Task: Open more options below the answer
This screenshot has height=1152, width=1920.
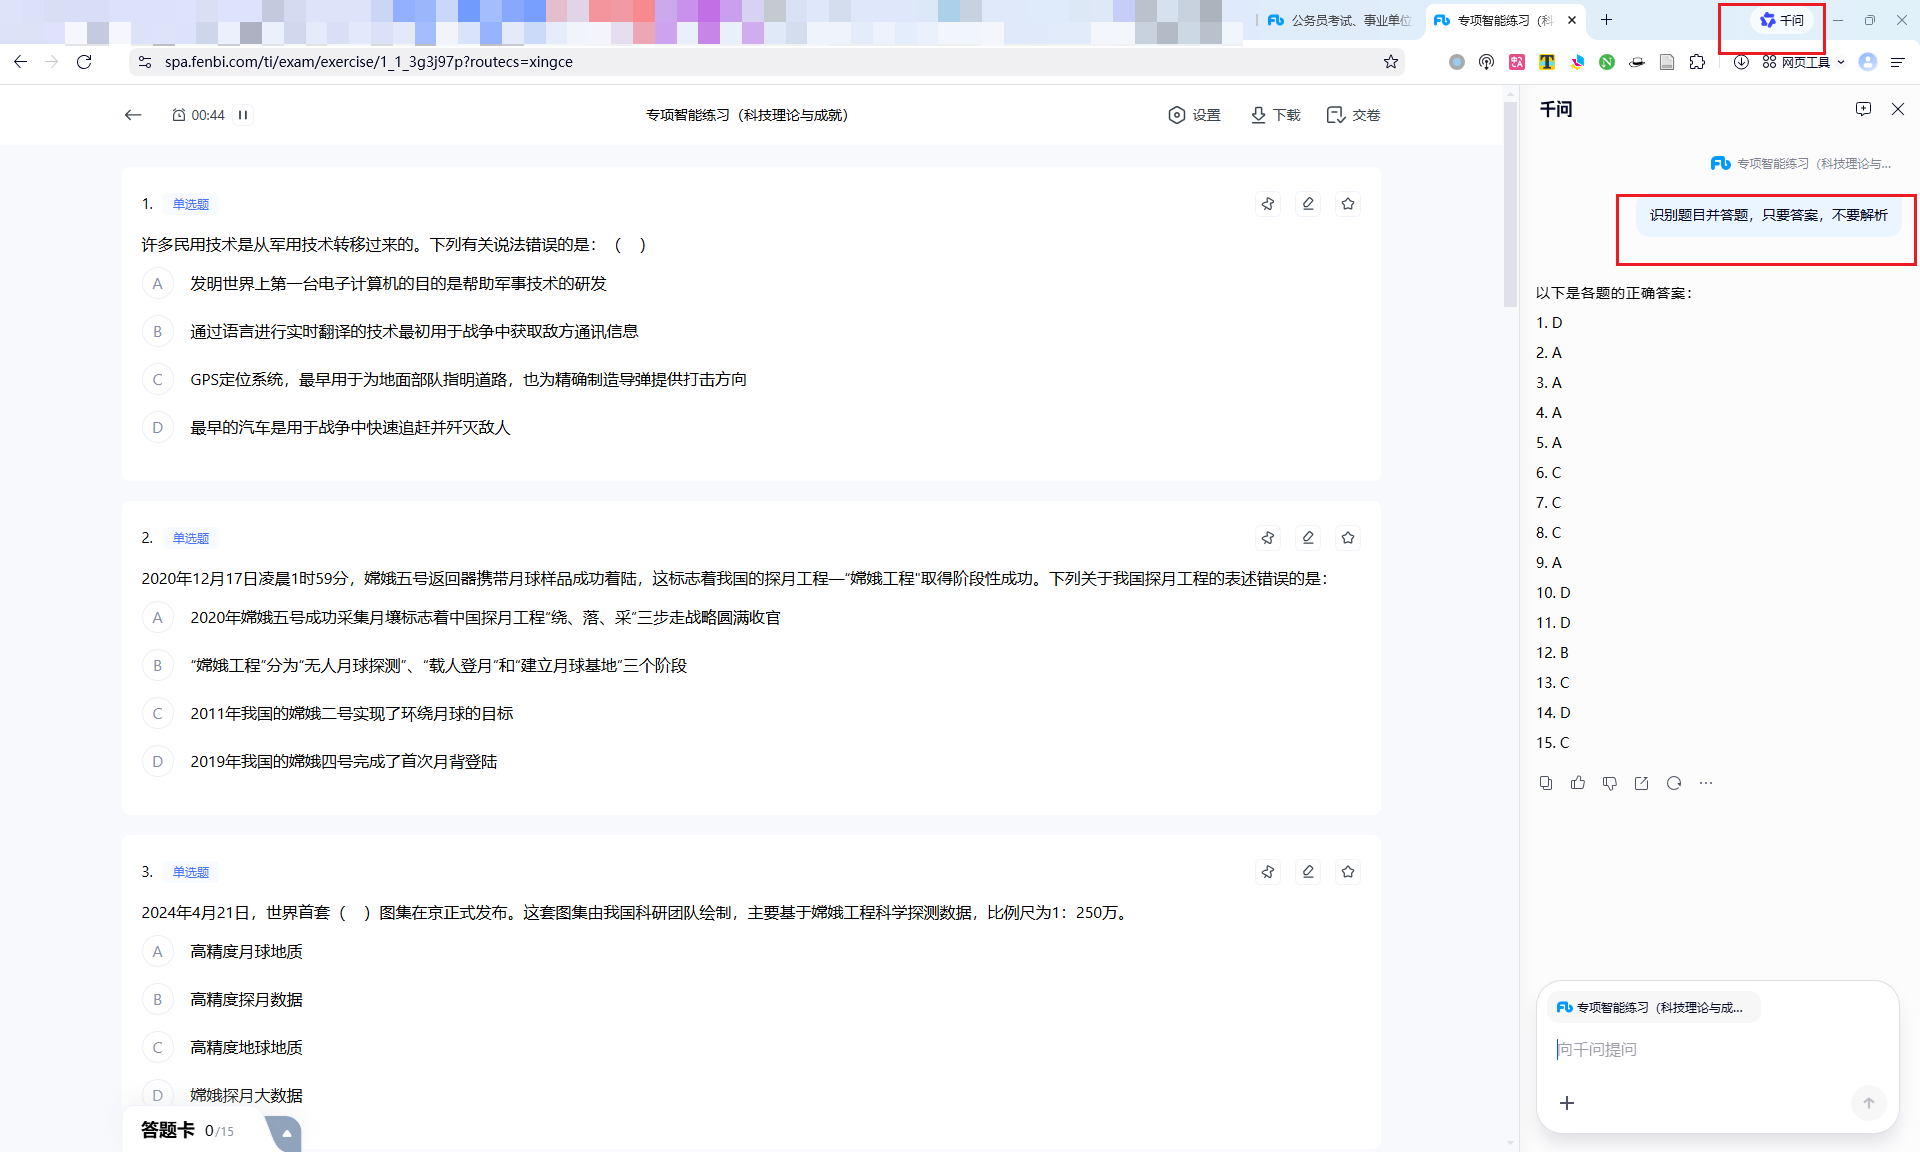Action: pos(1706,783)
